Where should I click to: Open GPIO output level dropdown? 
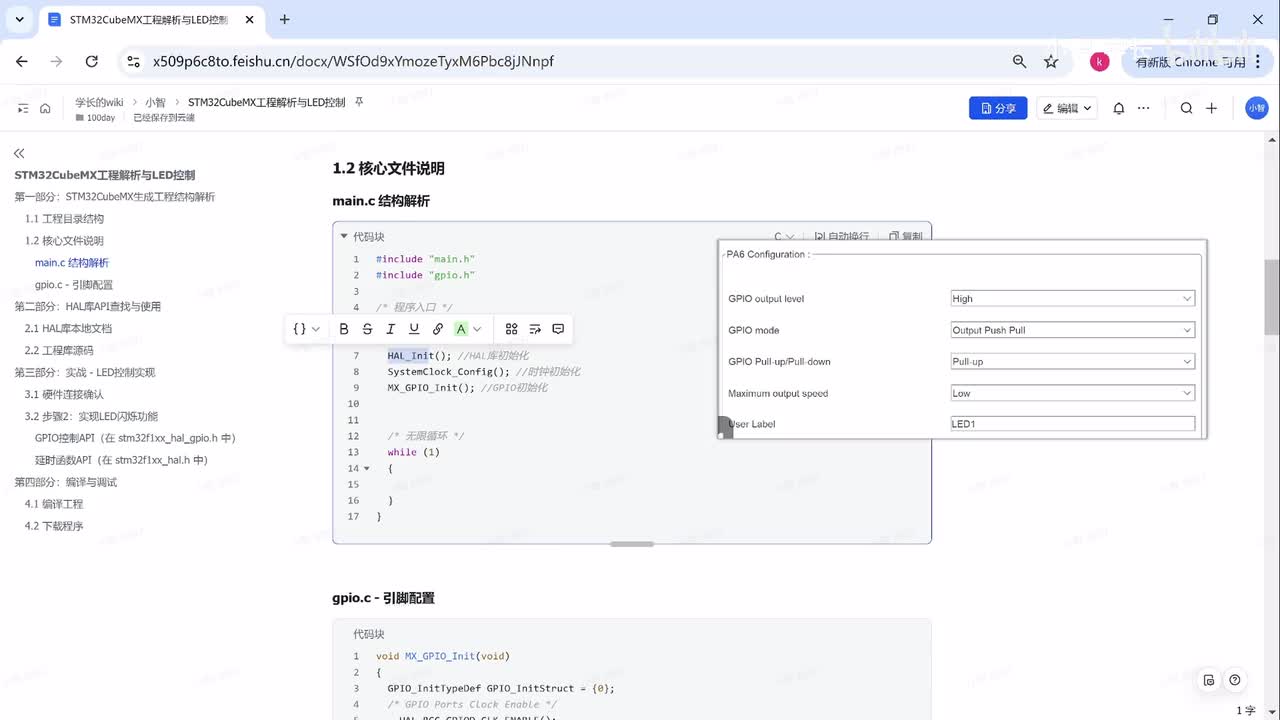pos(1073,298)
